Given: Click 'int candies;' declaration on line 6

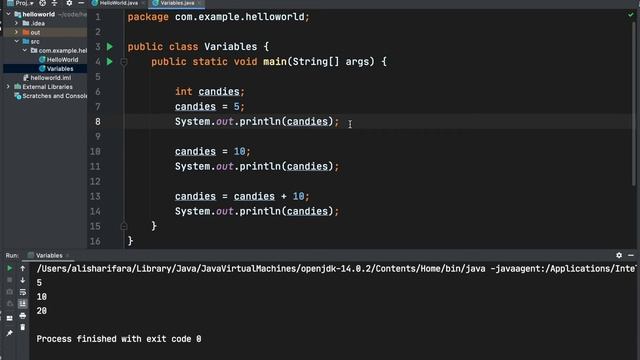Looking at the screenshot, I should point(210,91).
